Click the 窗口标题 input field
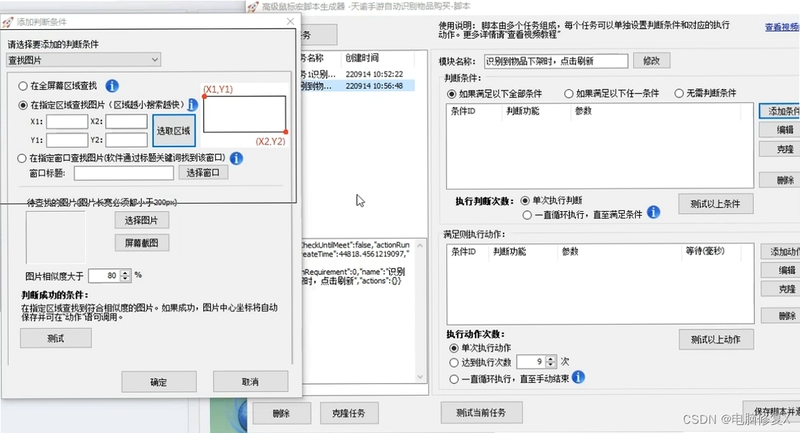800x433 pixels. pos(124,173)
